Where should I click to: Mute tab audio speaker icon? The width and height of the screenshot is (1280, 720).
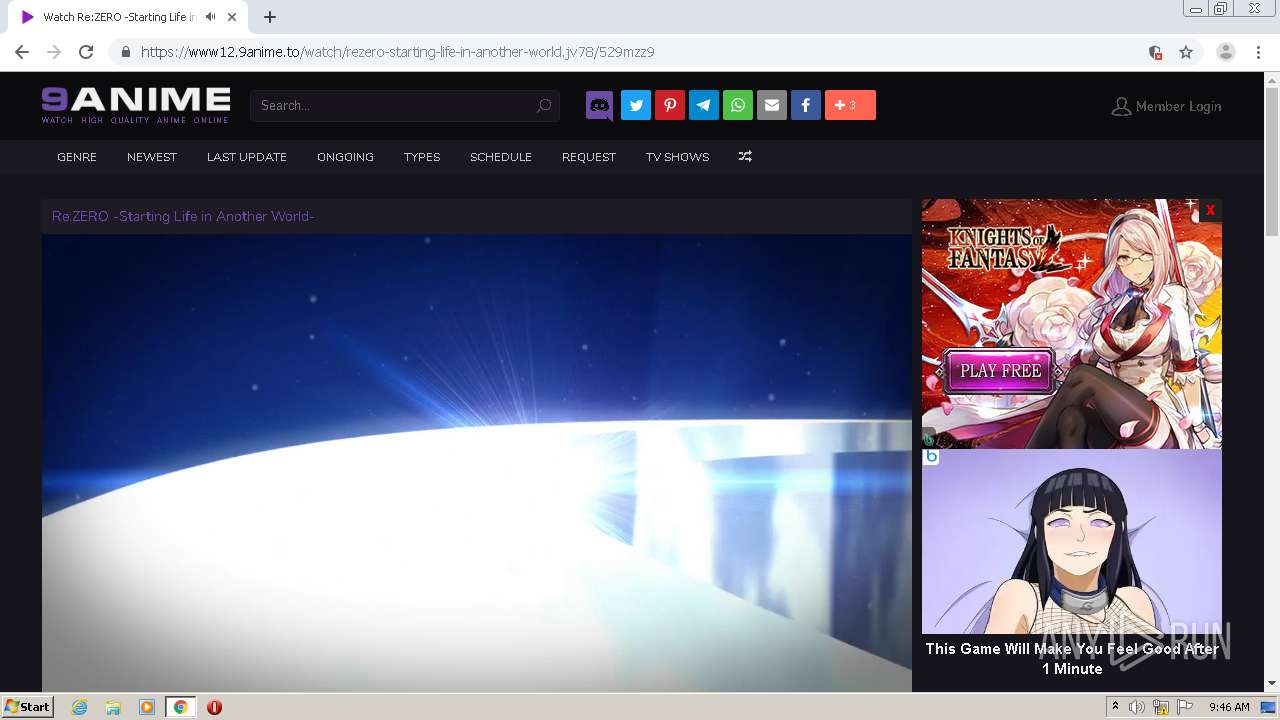(210, 17)
